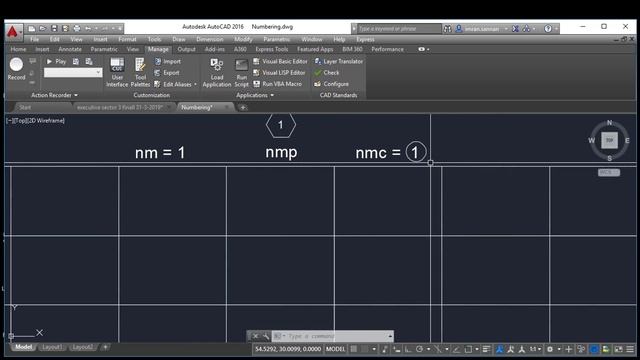Switch to the Layout1 tab

coord(52,347)
